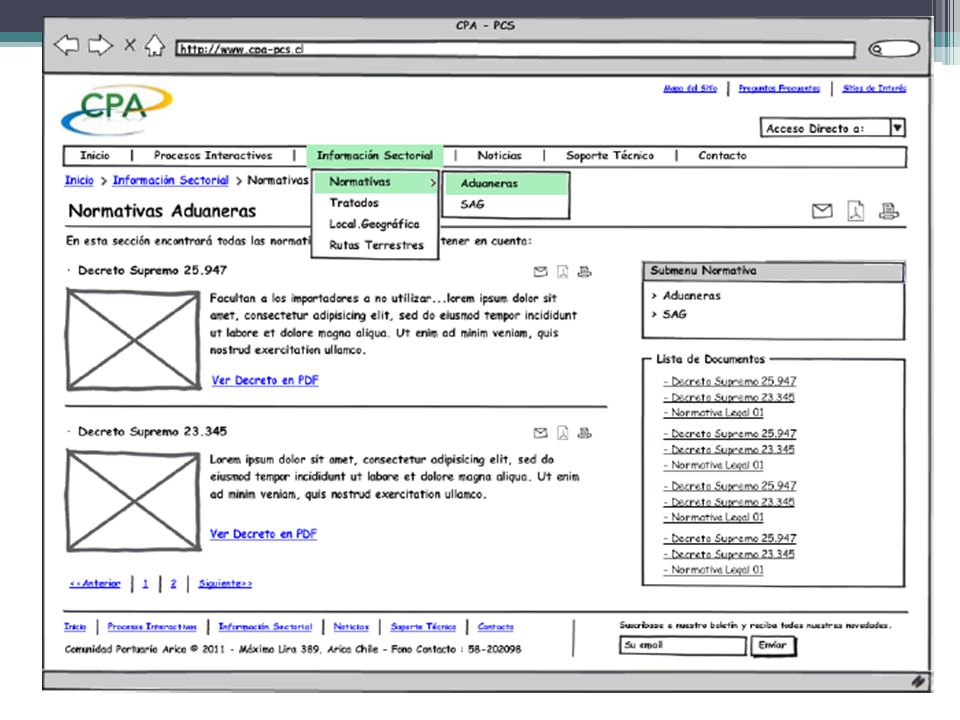The image size is (960, 720).
Task: Choose Aduaneras in the Normativas flyout menu
Action: click(506, 183)
